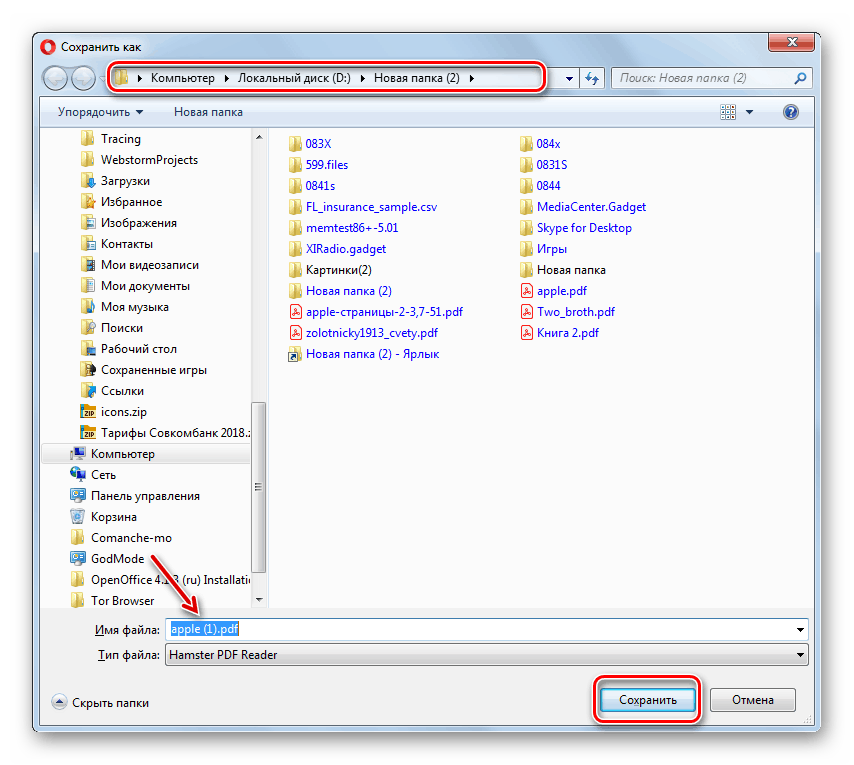854x765 pixels.
Task: Click the change view grid icon
Action: click(x=728, y=112)
